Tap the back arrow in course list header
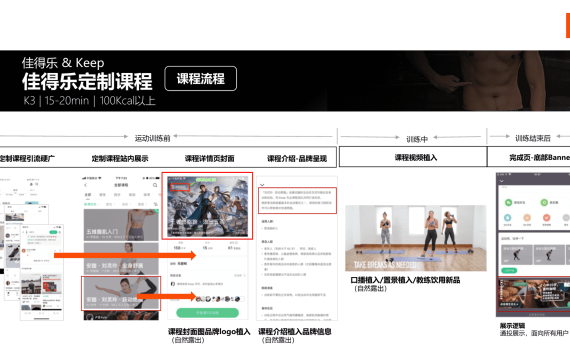The height and width of the screenshot is (360, 570). 86,185
